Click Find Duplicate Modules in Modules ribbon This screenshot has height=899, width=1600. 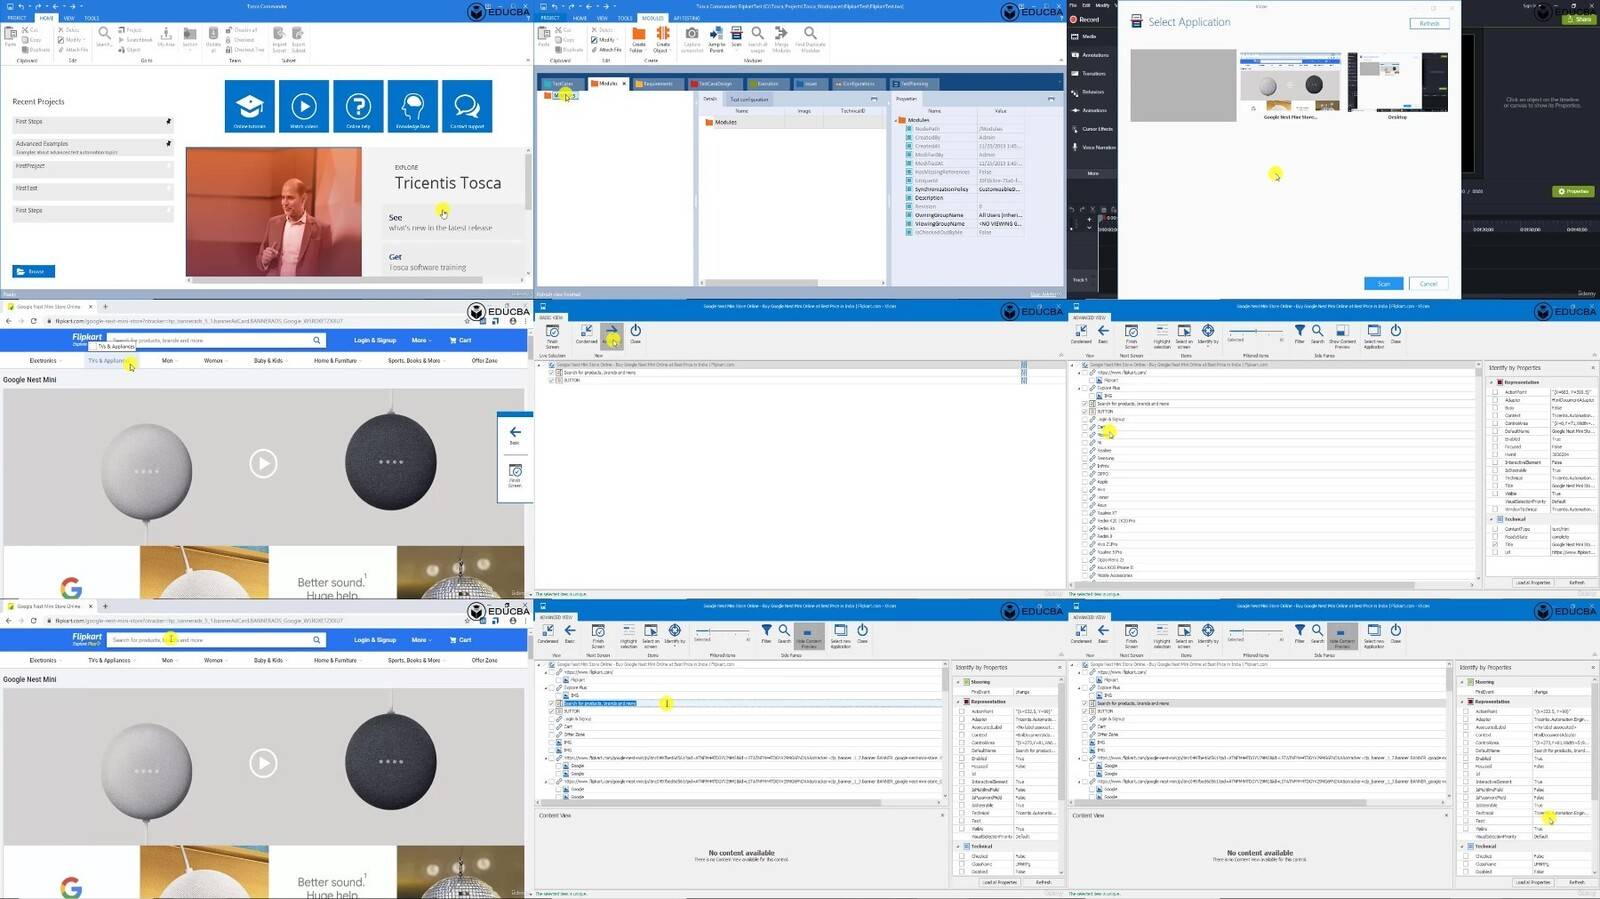pyautogui.click(x=810, y=39)
